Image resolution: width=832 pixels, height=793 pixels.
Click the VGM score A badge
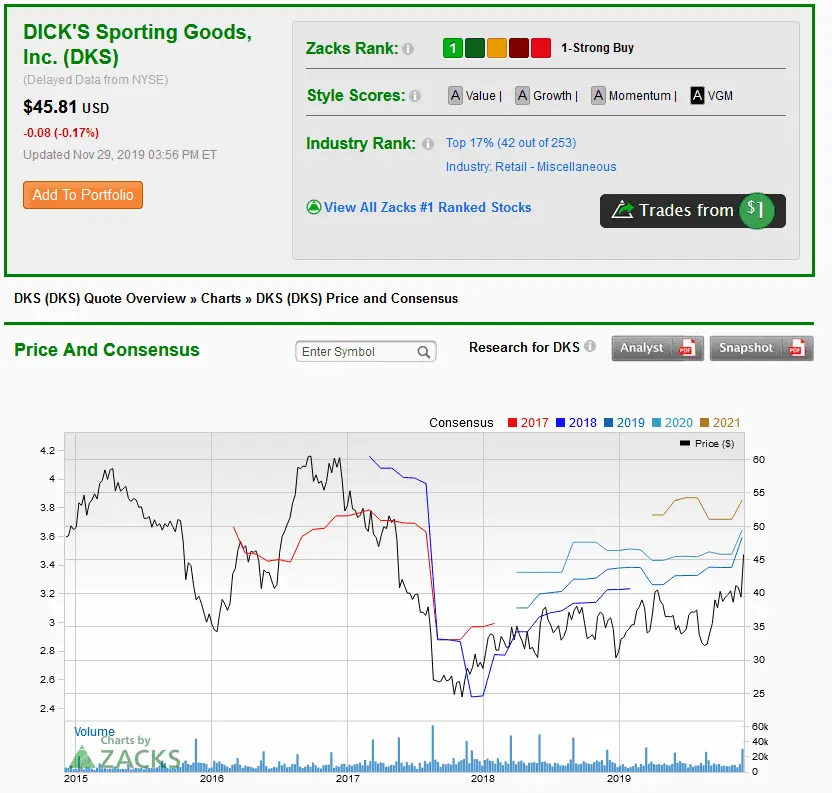coord(697,96)
